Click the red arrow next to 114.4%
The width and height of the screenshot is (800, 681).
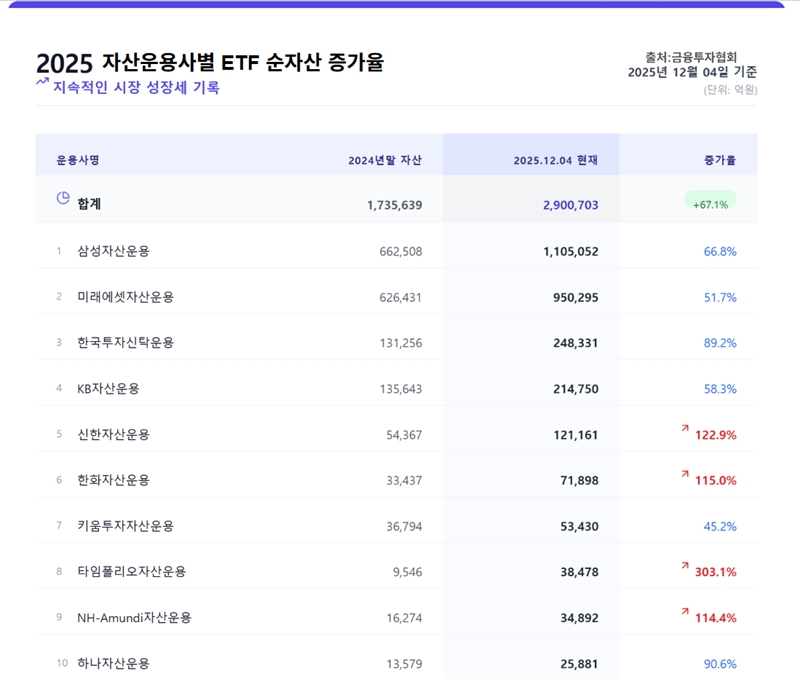tap(685, 611)
